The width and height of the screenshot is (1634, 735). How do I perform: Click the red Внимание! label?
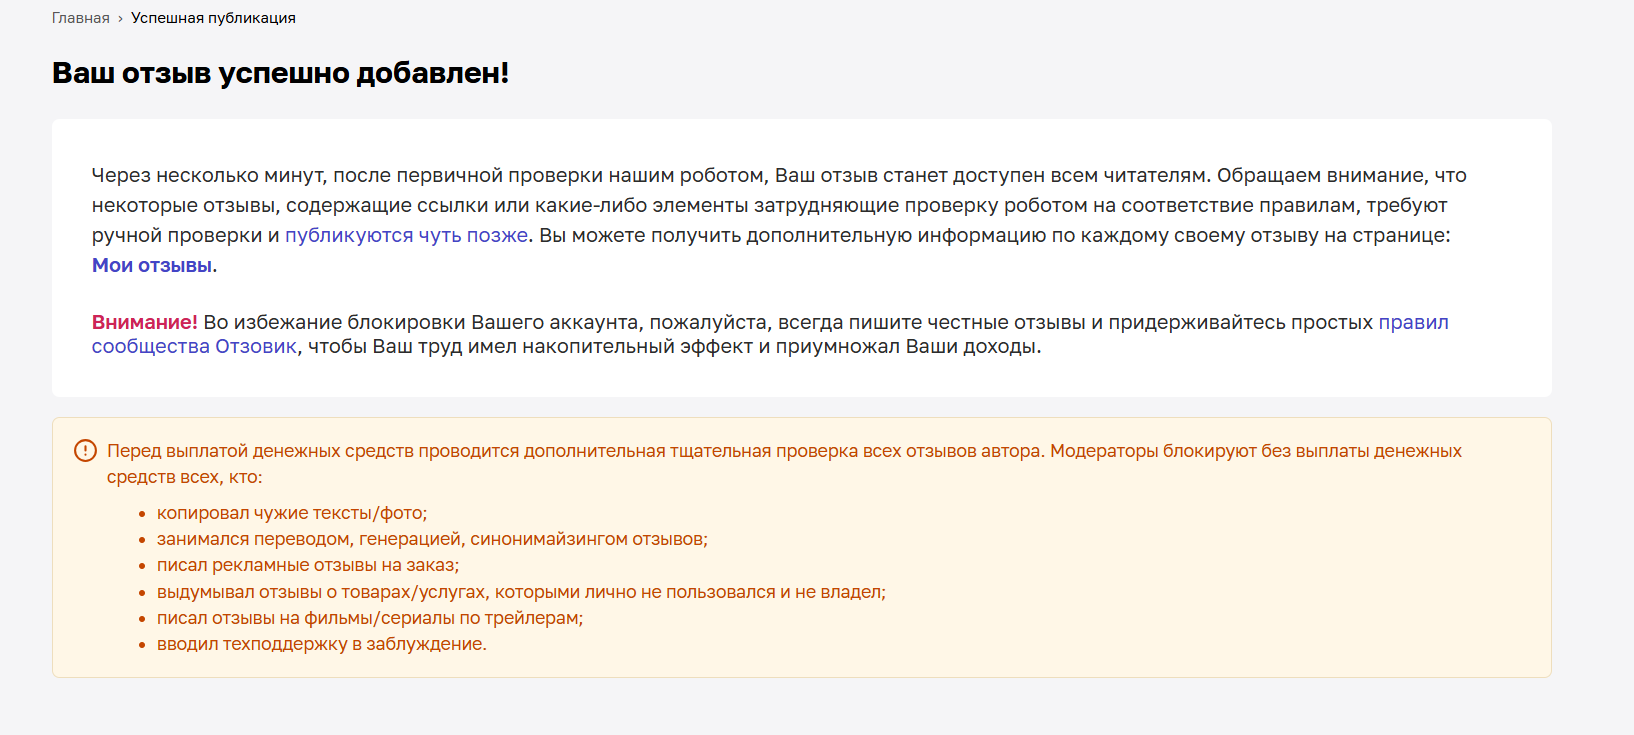[145, 322]
